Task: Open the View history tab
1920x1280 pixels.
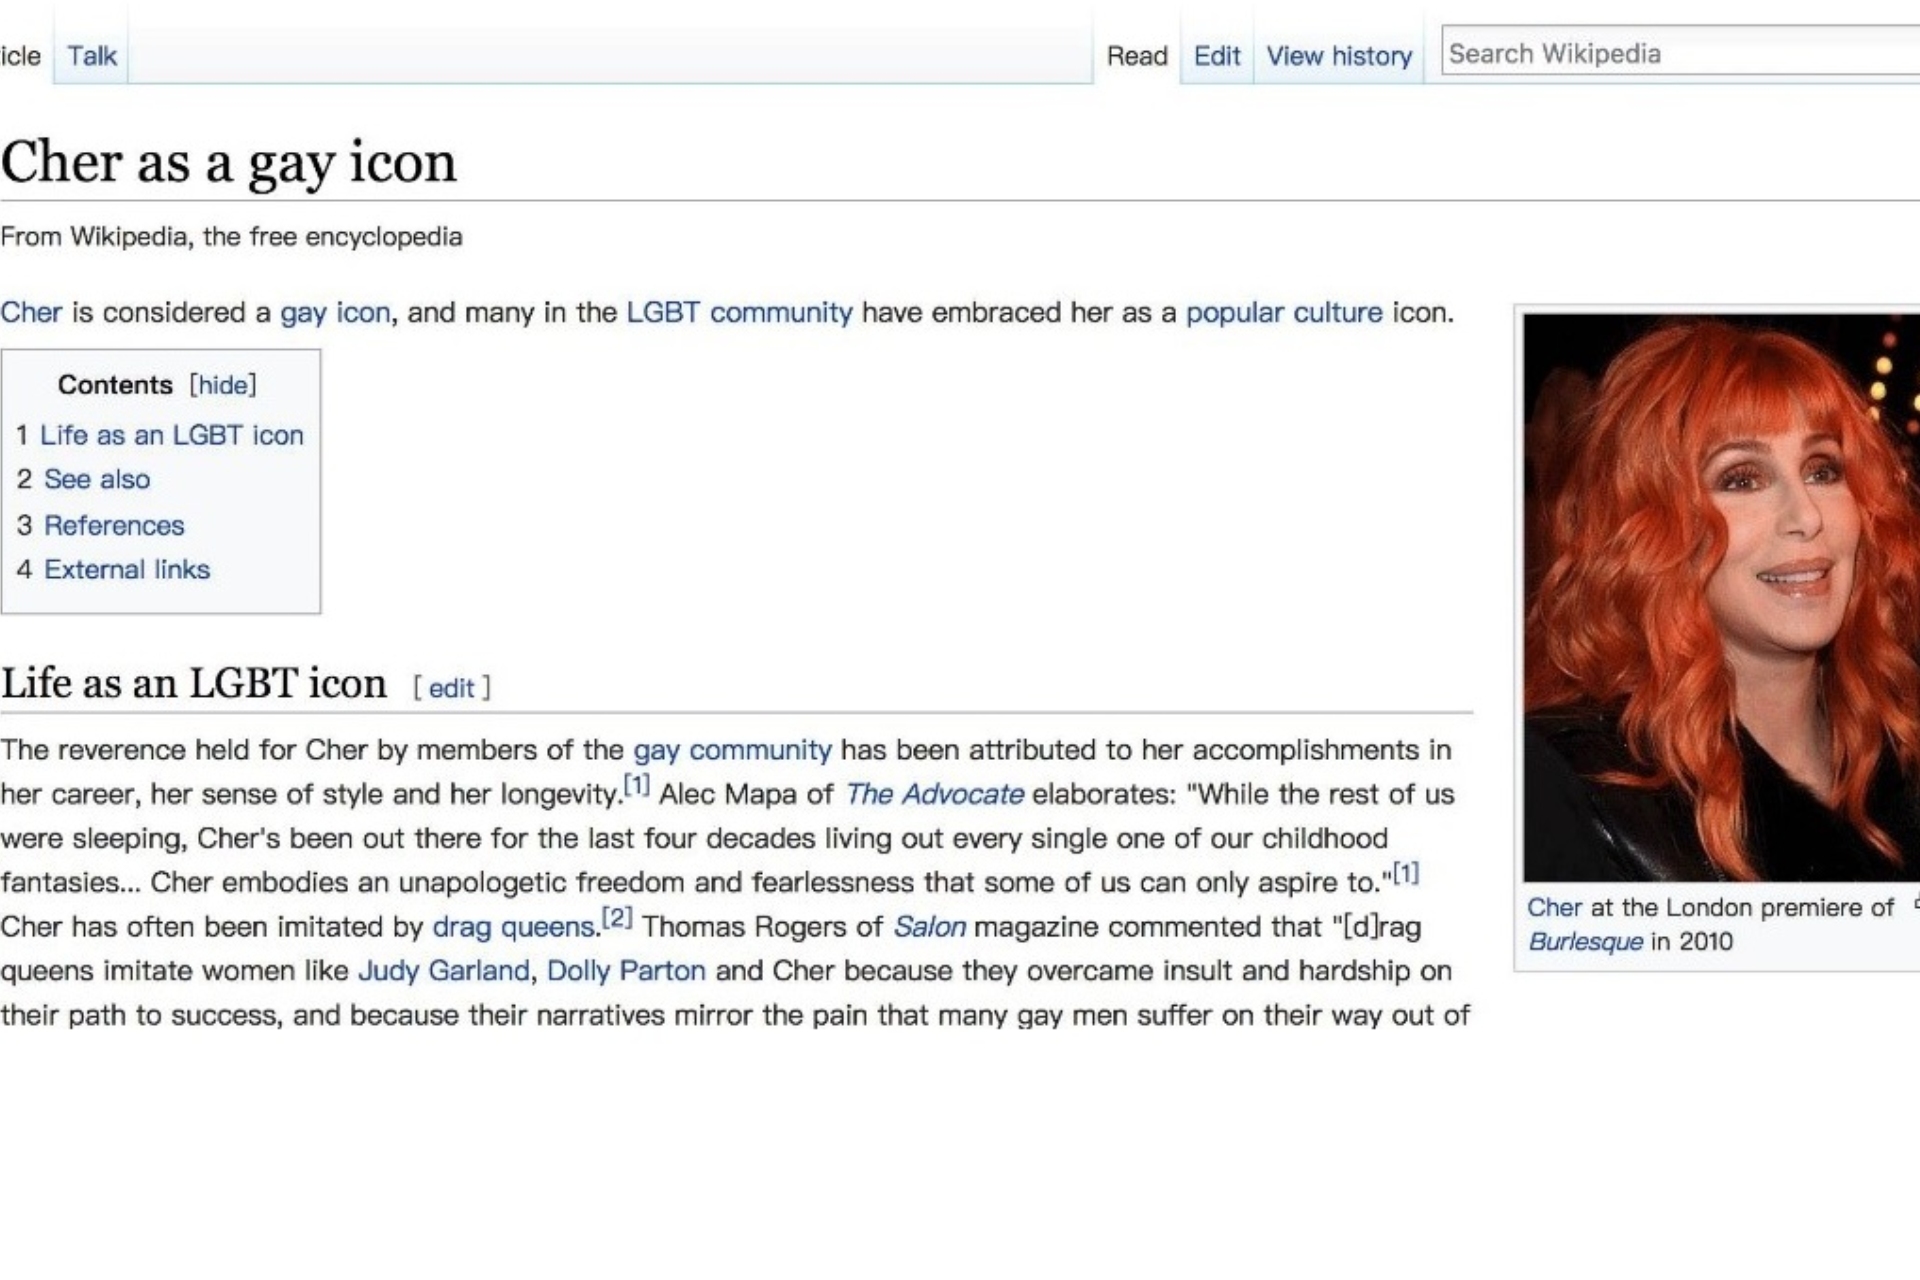Action: tap(1339, 56)
